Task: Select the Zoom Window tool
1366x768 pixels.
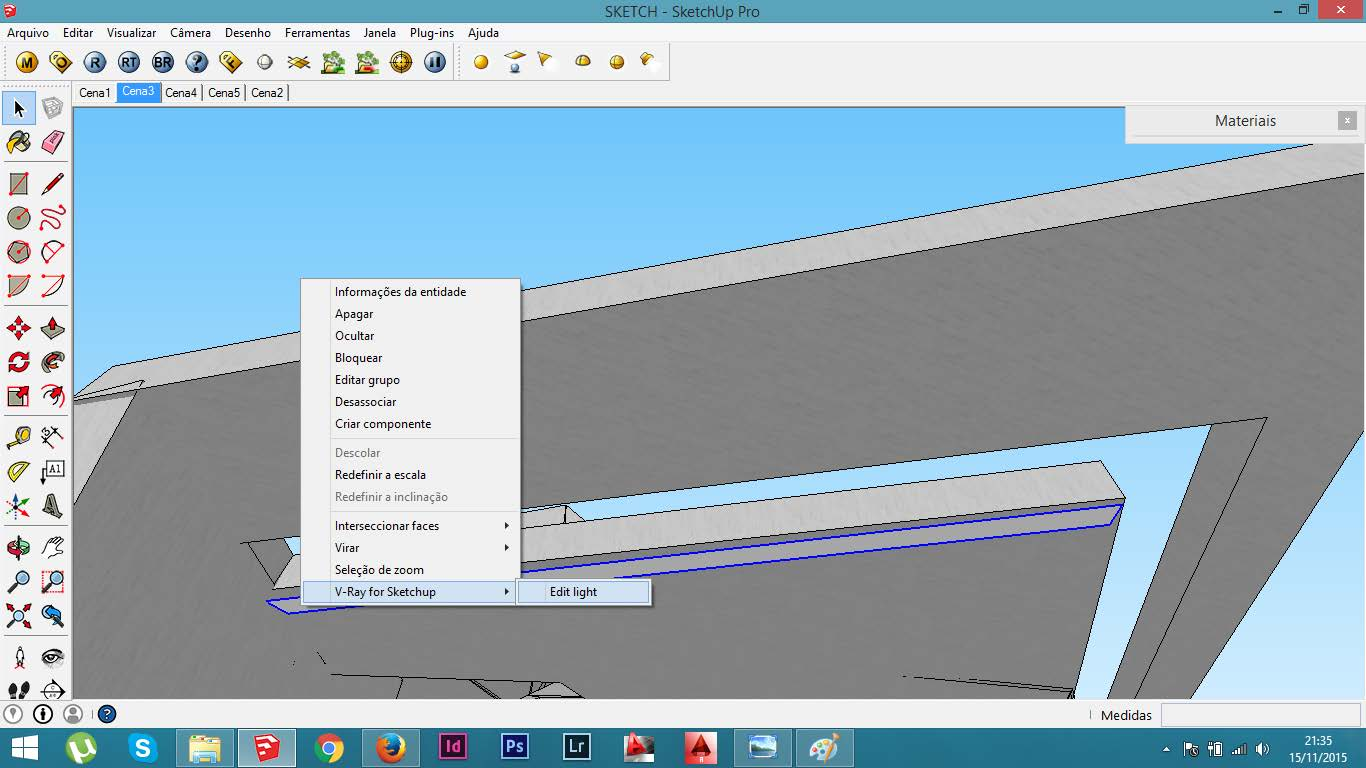Action: (53, 581)
